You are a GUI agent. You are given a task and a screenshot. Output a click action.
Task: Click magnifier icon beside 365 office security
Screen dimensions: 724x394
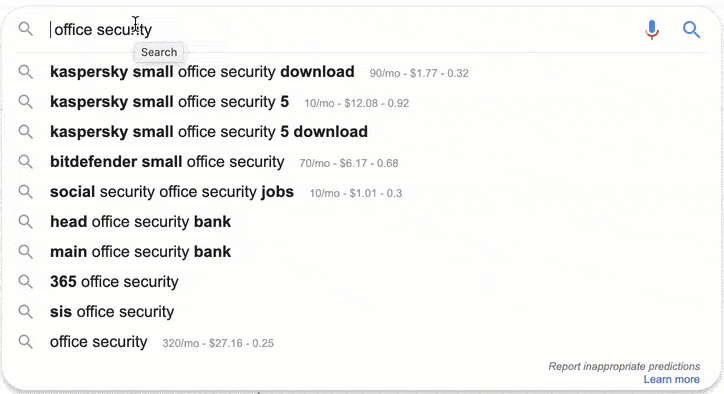pyautogui.click(x=25, y=282)
